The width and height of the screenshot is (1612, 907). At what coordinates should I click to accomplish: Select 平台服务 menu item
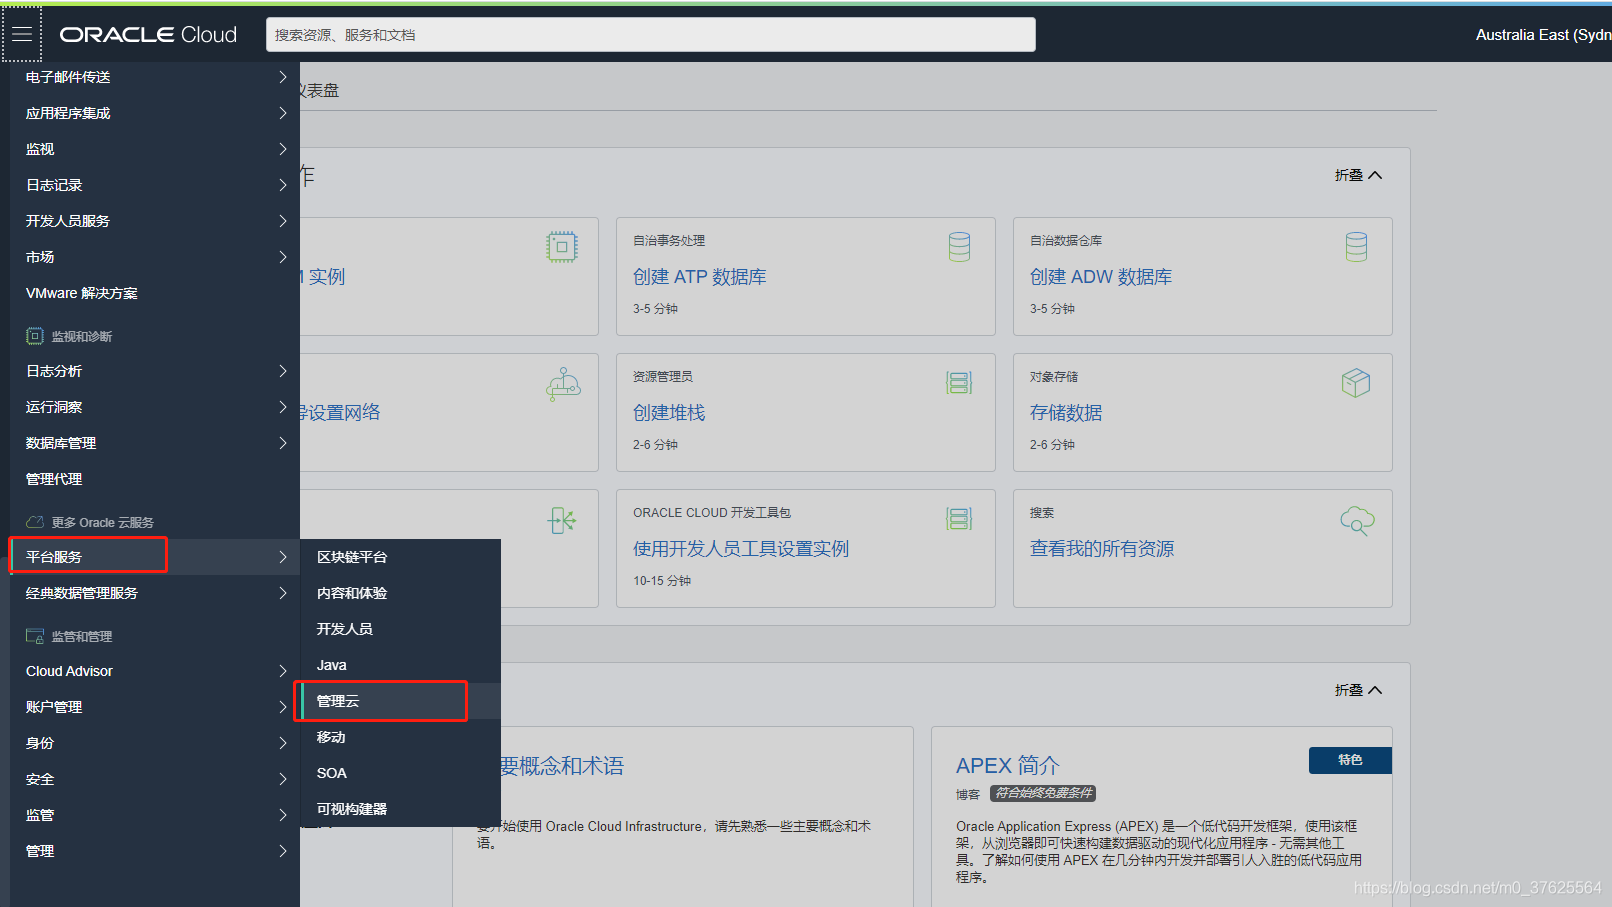[x=155, y=557]
